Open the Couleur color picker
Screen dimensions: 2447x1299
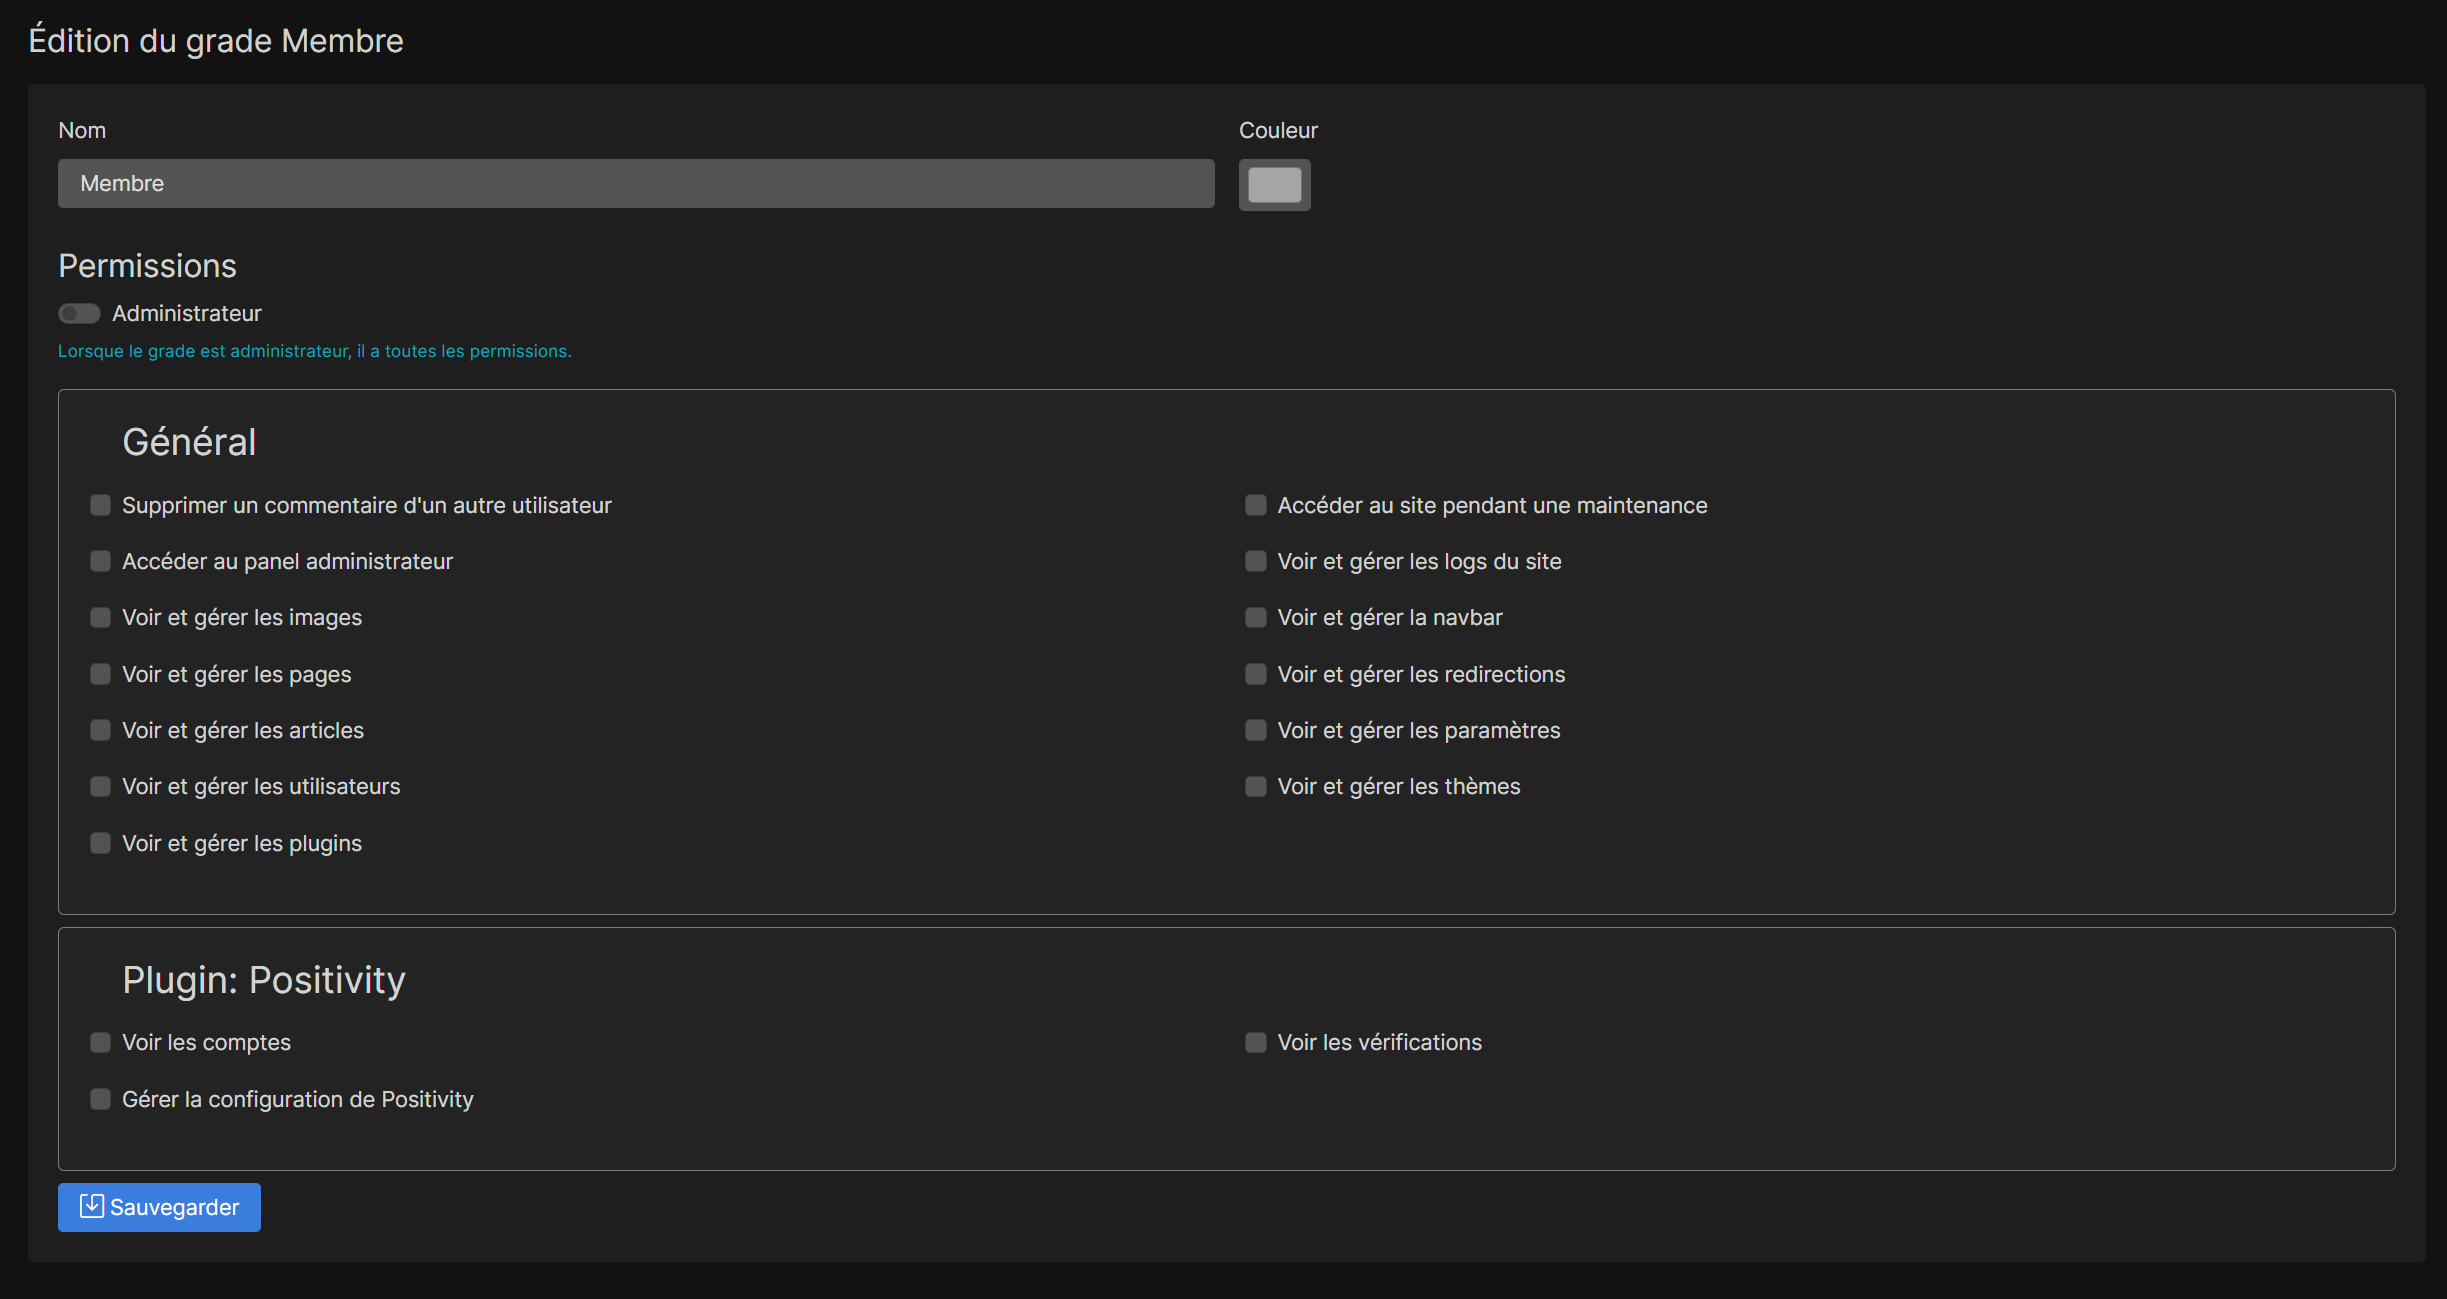(1274, 185)
